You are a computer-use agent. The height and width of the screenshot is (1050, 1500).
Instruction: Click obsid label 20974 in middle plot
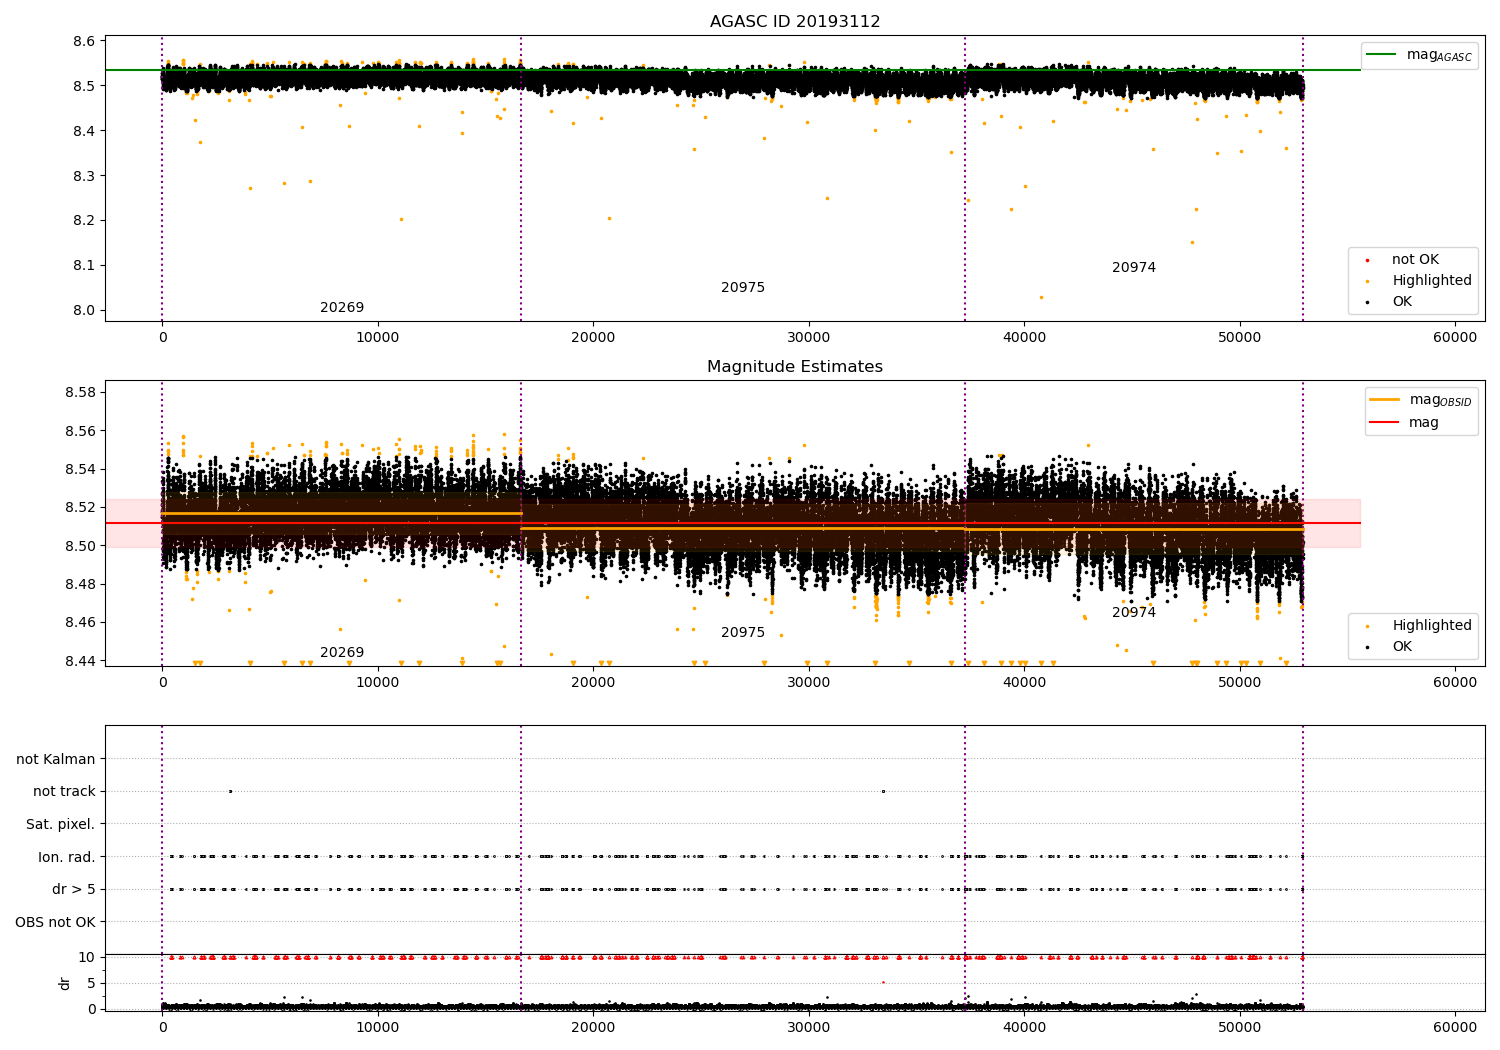(1134, 613)
